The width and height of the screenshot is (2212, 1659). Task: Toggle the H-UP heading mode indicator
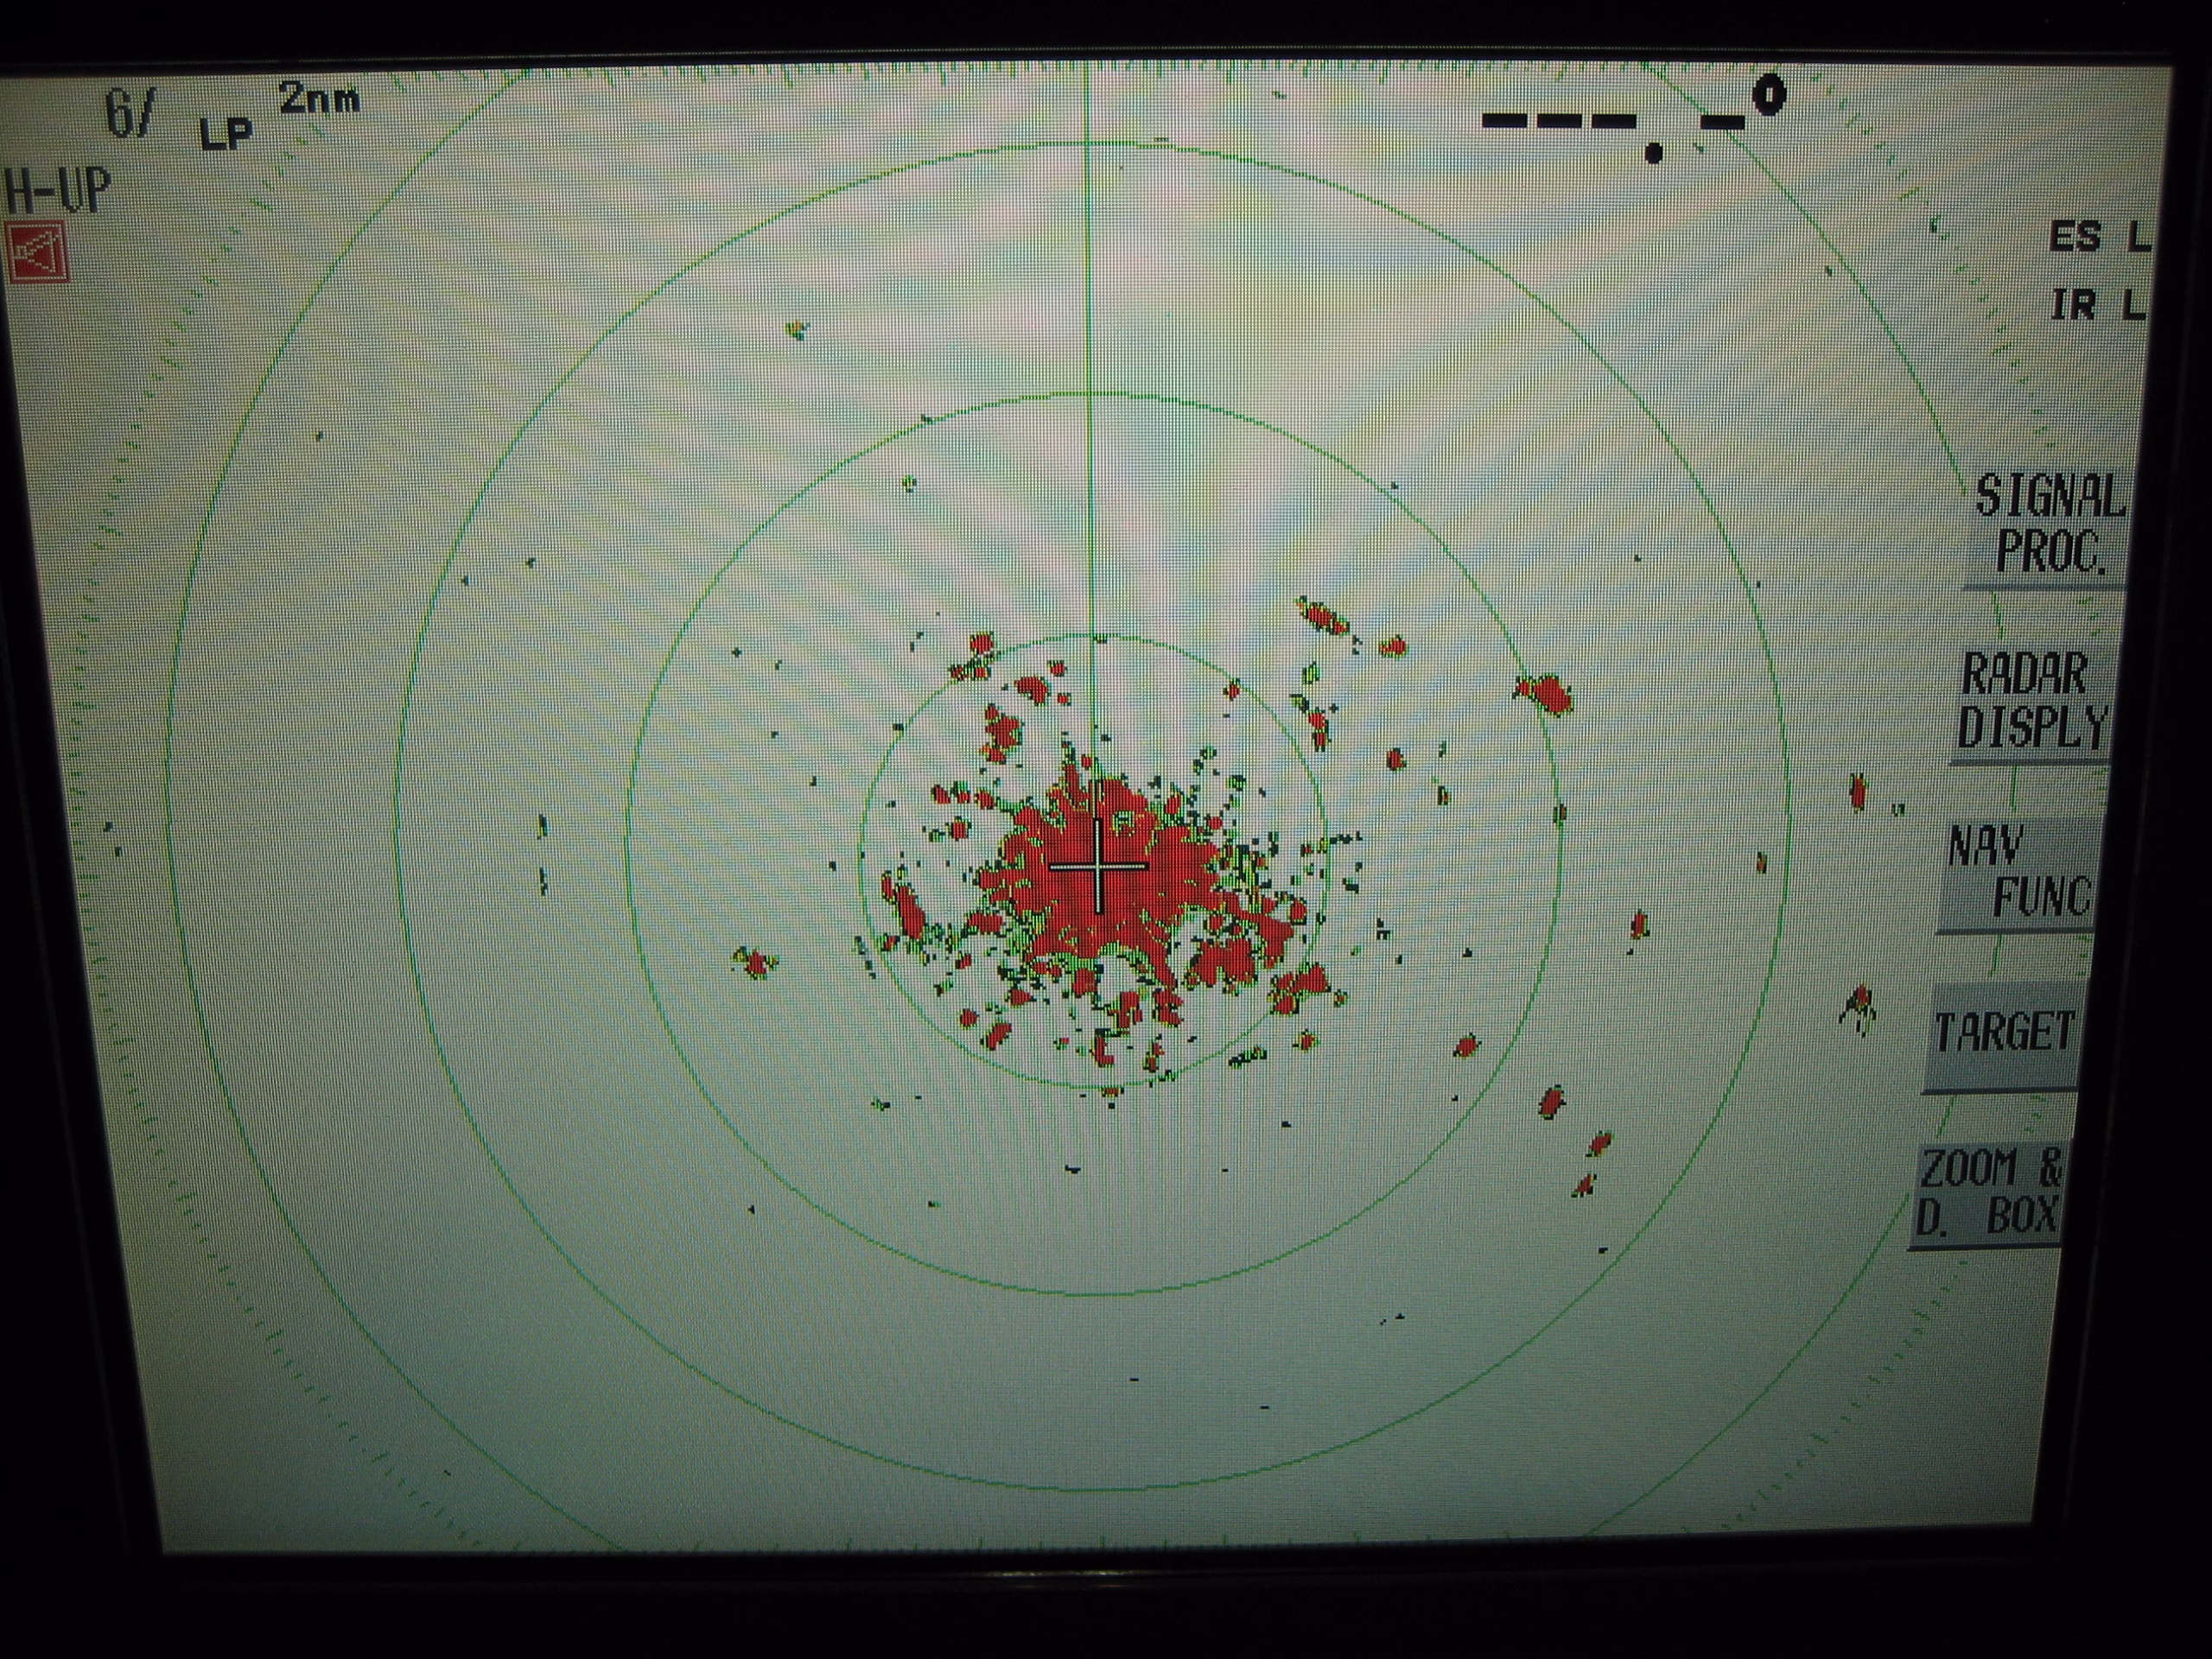click(57, 192)
